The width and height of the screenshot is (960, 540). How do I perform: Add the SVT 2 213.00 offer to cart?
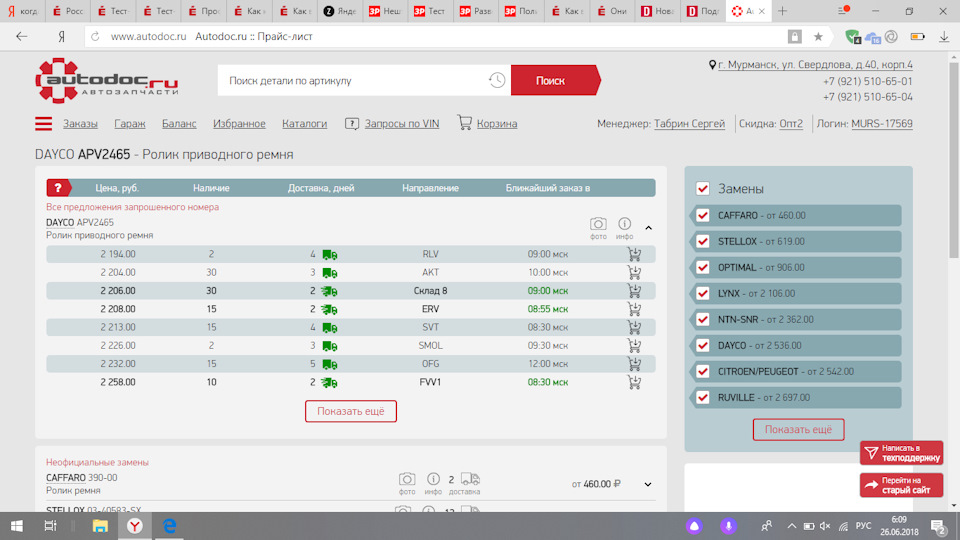click(x=634, y=328)
